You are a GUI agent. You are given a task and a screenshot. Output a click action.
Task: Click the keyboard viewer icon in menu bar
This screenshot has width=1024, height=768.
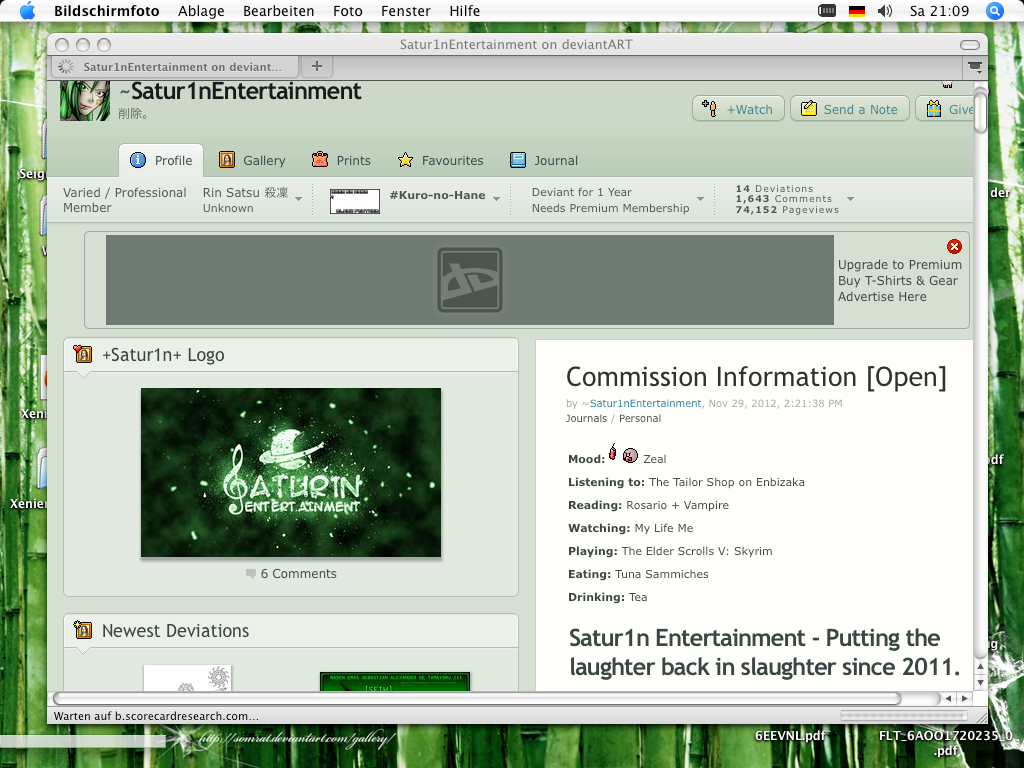click(827, 10)
